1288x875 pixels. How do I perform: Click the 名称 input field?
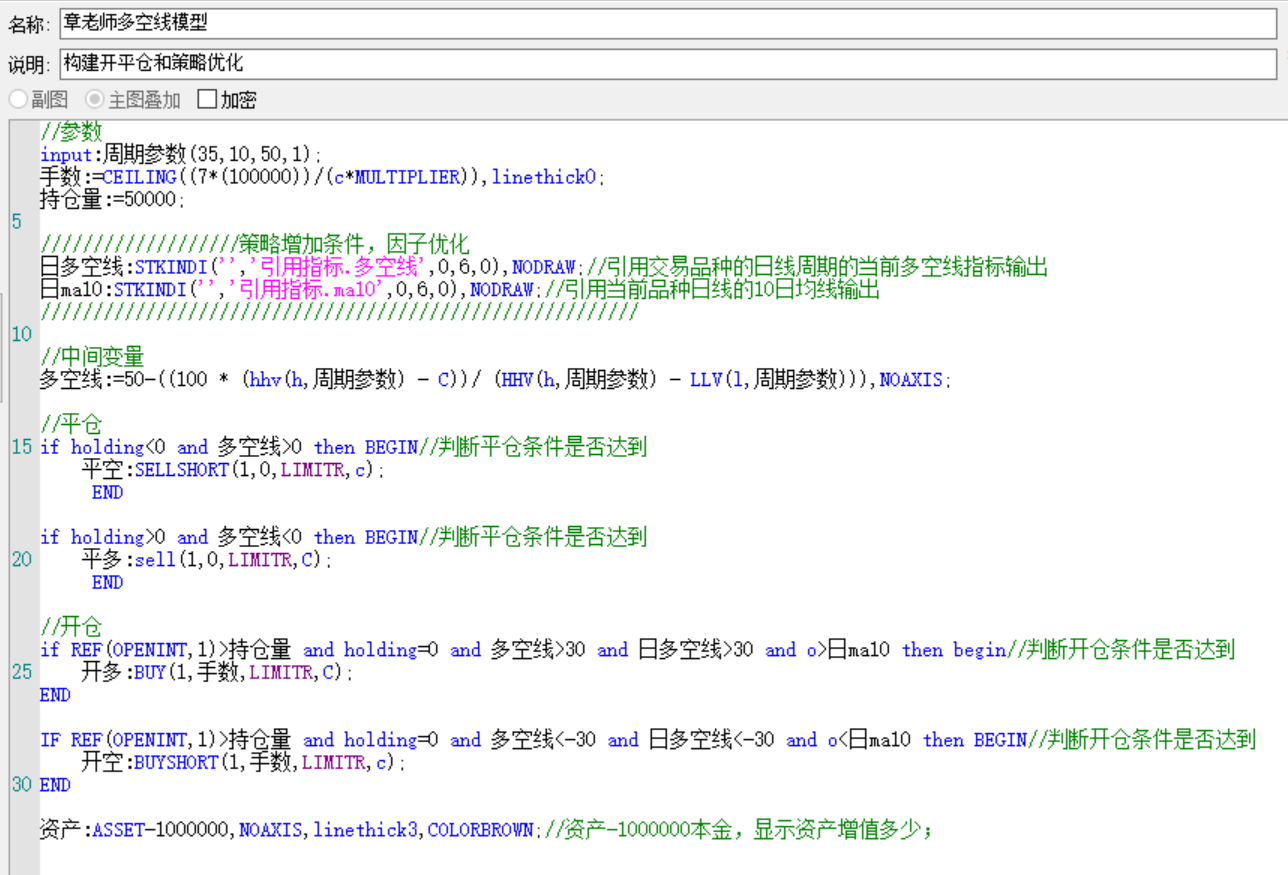pos(667,23)
